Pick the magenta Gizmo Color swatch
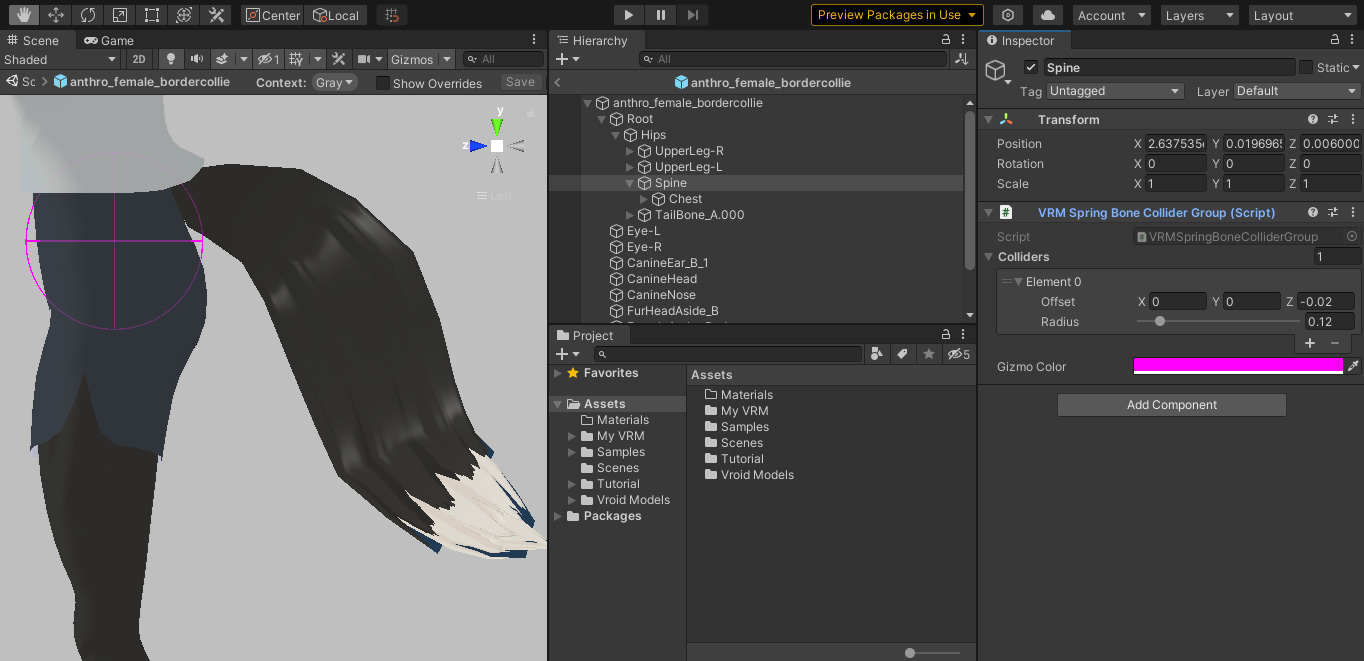The height and width of the screenshot is (661, 1364). pos(1237,366)
